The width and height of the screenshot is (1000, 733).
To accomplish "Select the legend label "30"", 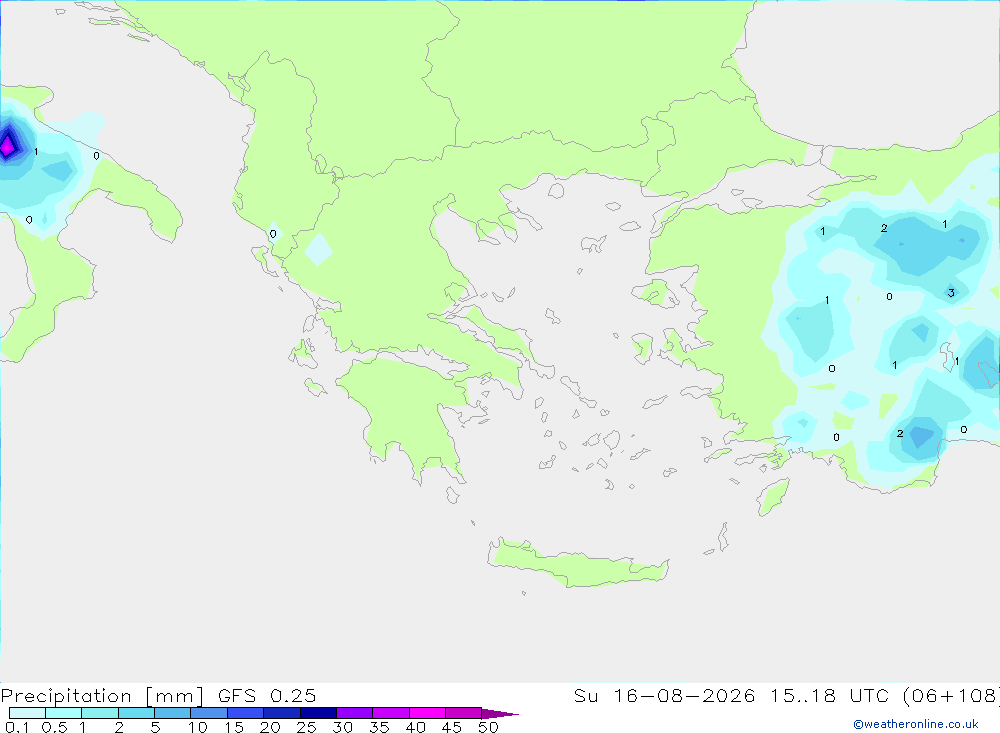I will [x=342, y=727].
